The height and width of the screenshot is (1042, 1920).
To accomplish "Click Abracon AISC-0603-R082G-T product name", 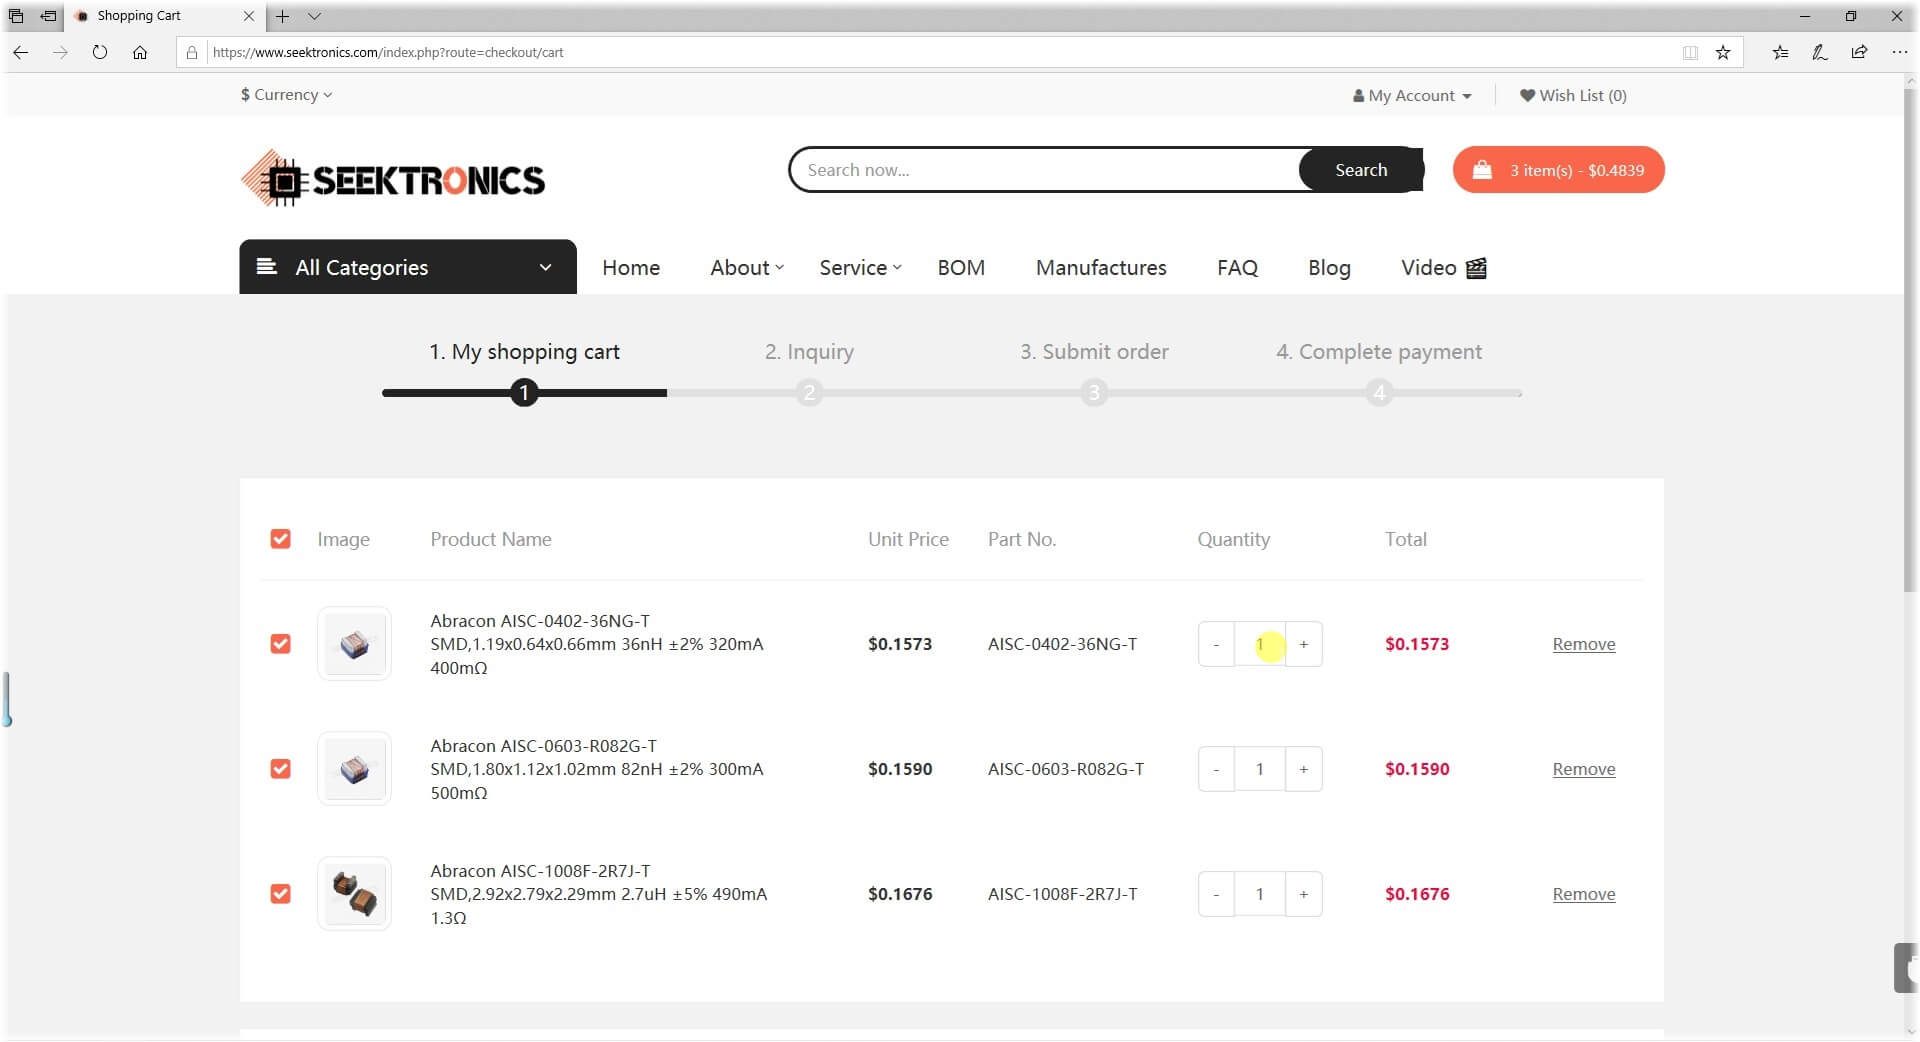I will pos(597,769).
